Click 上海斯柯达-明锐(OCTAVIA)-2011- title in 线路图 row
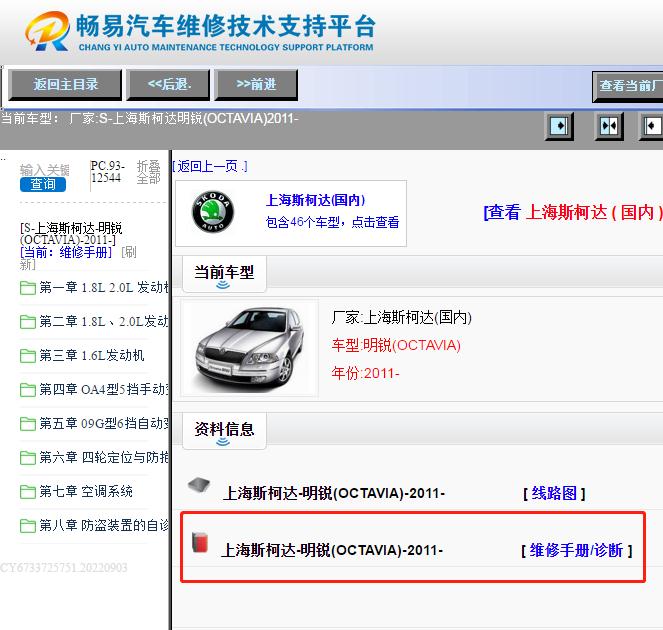 click(x=334, y=493)
